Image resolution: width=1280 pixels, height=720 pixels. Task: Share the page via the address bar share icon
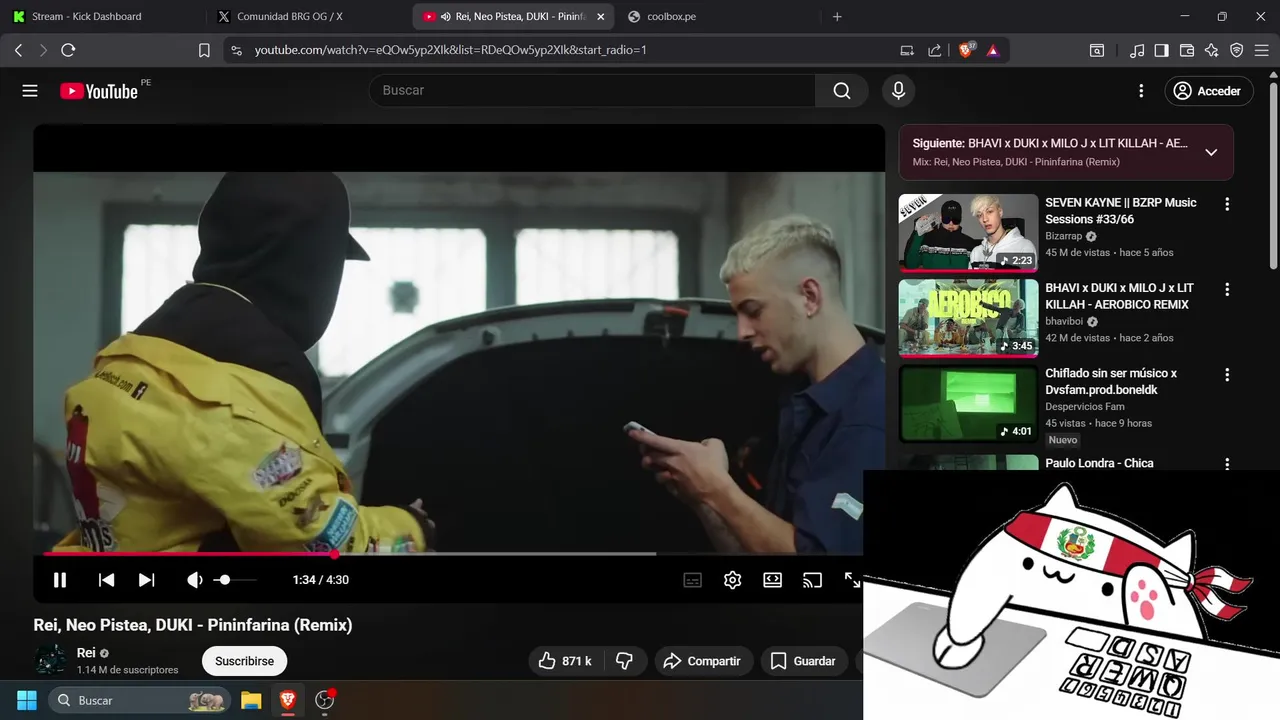(935, 50)
